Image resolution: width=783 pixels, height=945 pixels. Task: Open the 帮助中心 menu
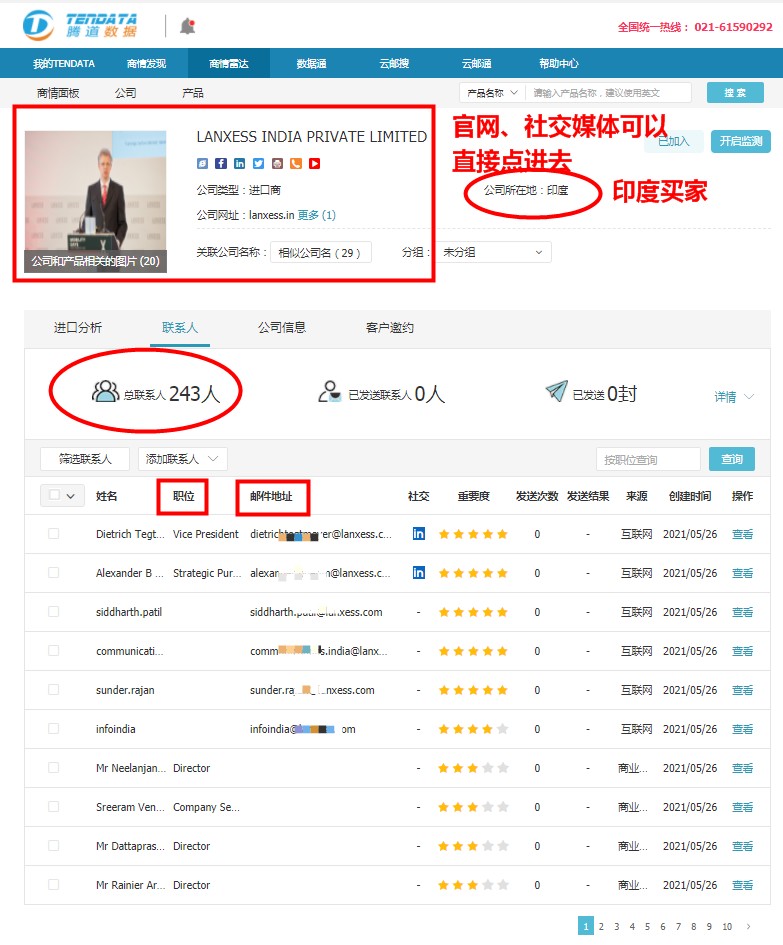click(x=559, y=63)
